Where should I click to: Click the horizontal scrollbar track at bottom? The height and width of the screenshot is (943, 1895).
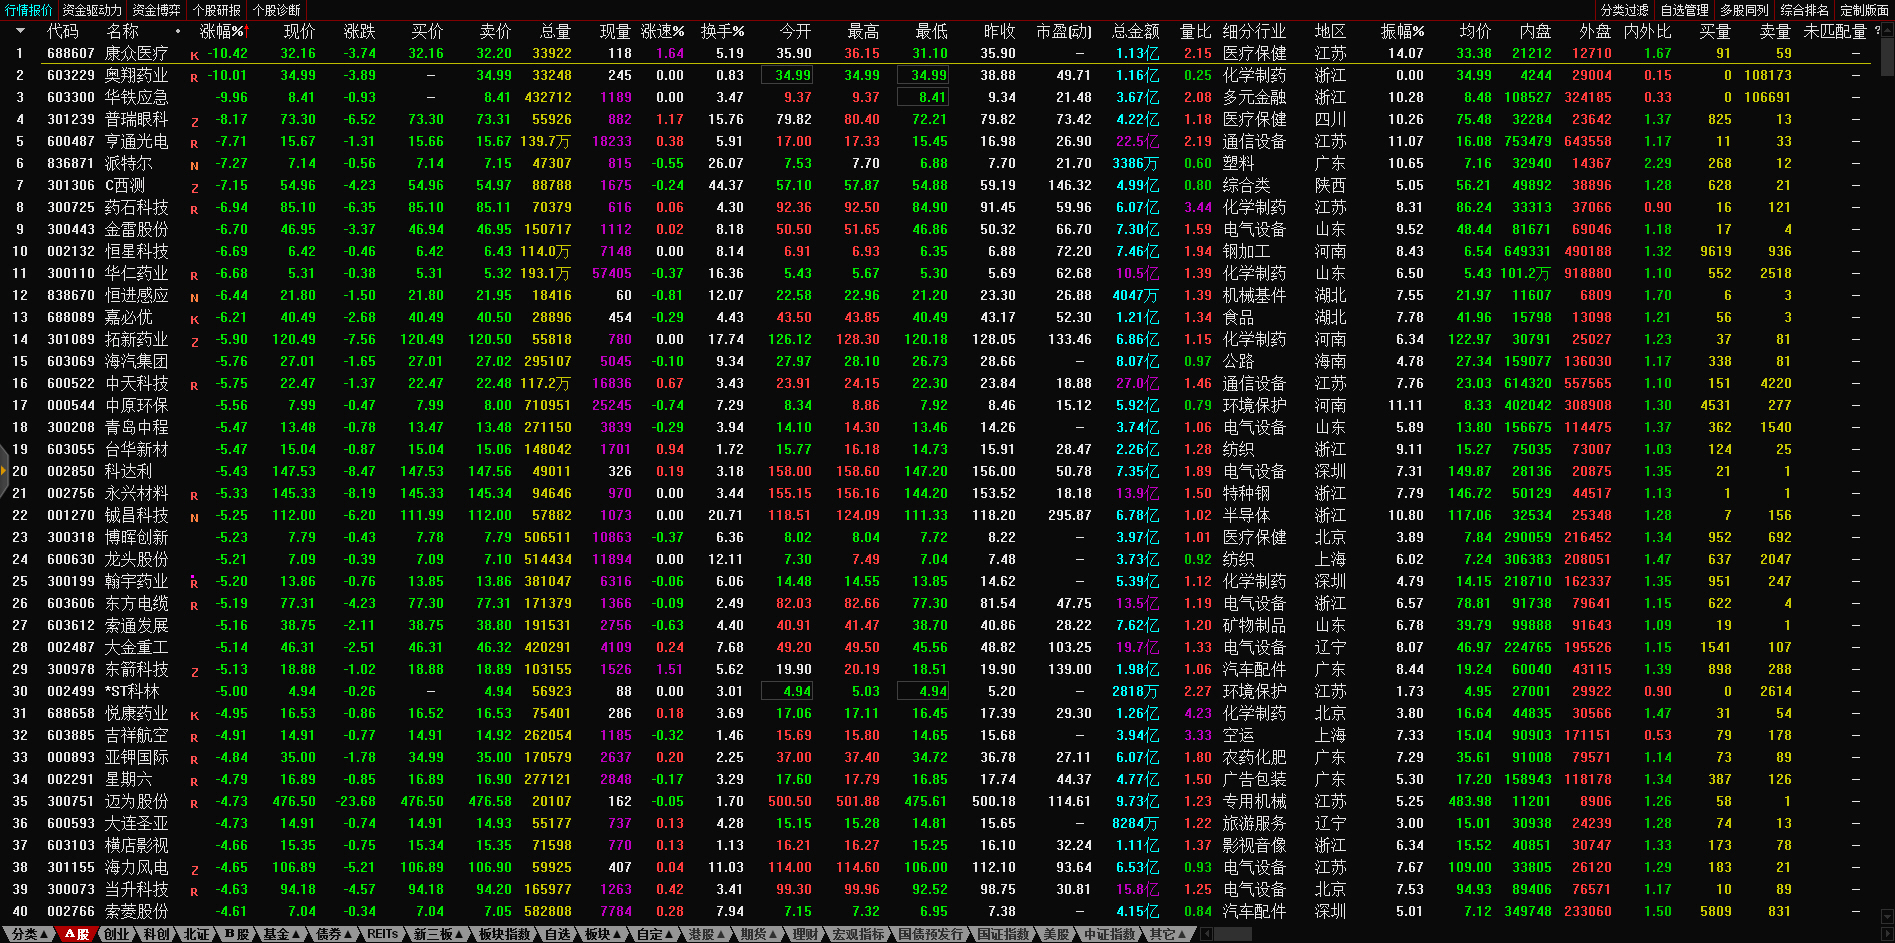pos(1500,934)
